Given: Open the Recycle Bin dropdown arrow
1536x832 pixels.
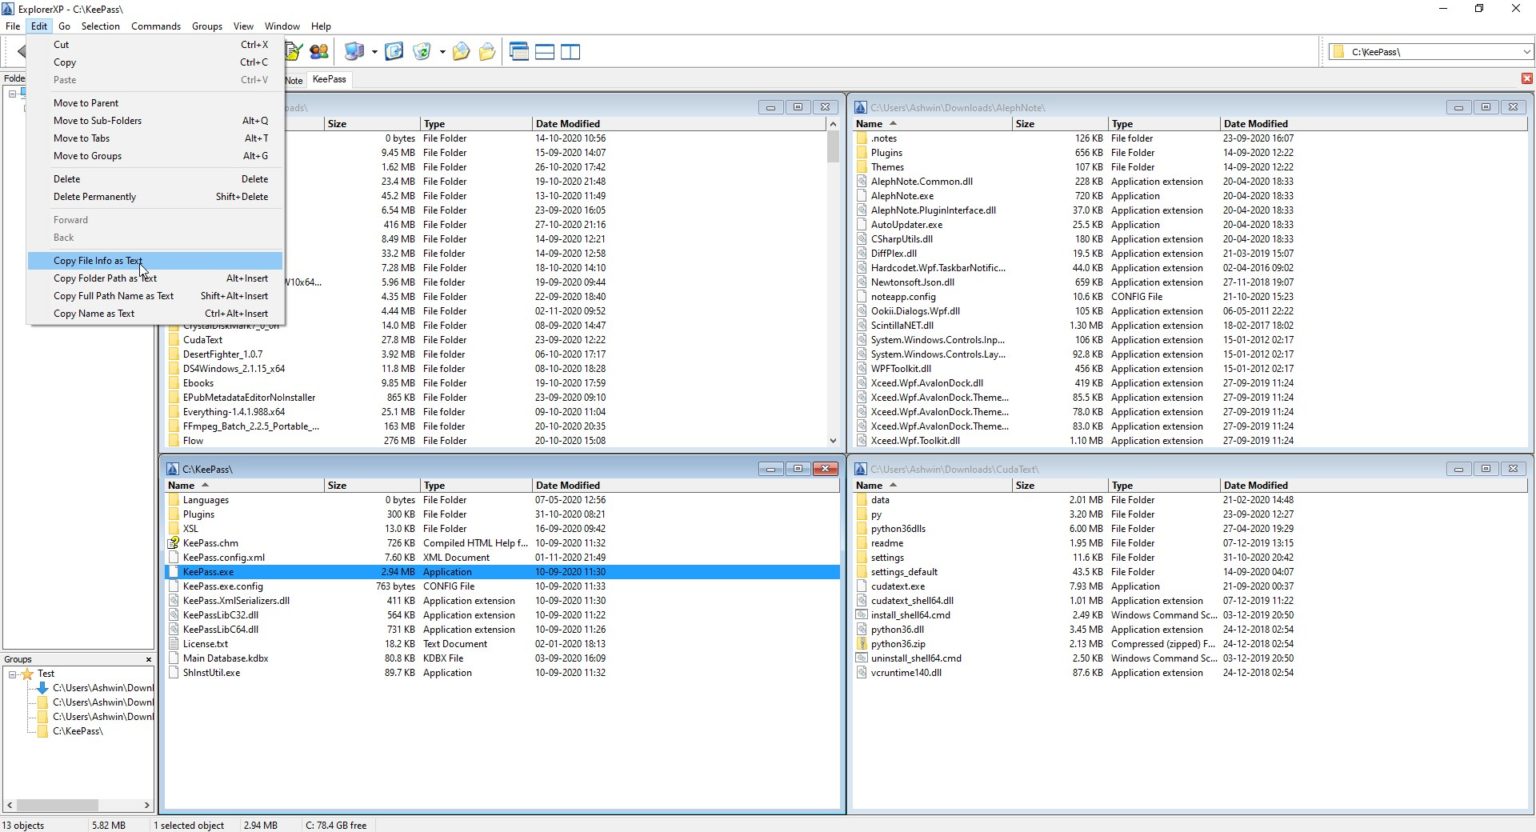Looking at the screenshot, I should [442, 51].
